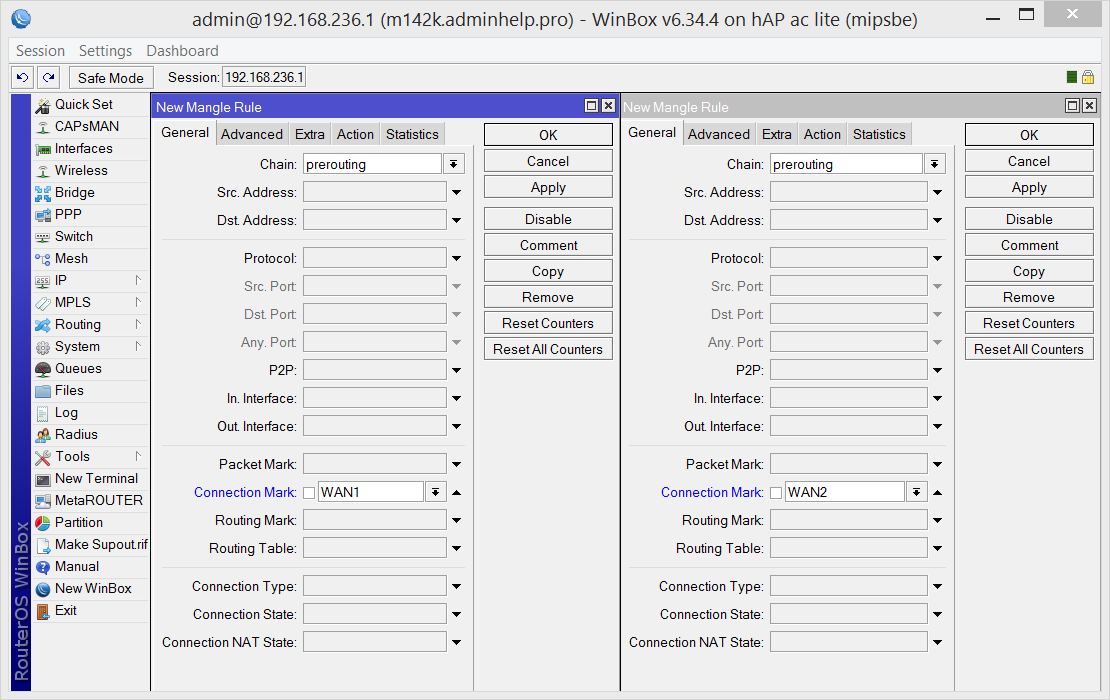Image resolution: width=1110 pixels, height=700 pixels.
Task: Toggle Safe Mode button
Action: point(110,78)
